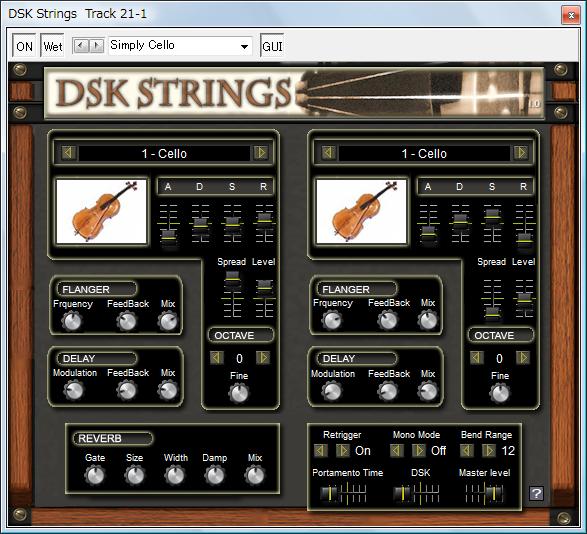Click left layer cello thumbnail image
Viewport: 587px width, 534px height.
click(x=101, y=212)
